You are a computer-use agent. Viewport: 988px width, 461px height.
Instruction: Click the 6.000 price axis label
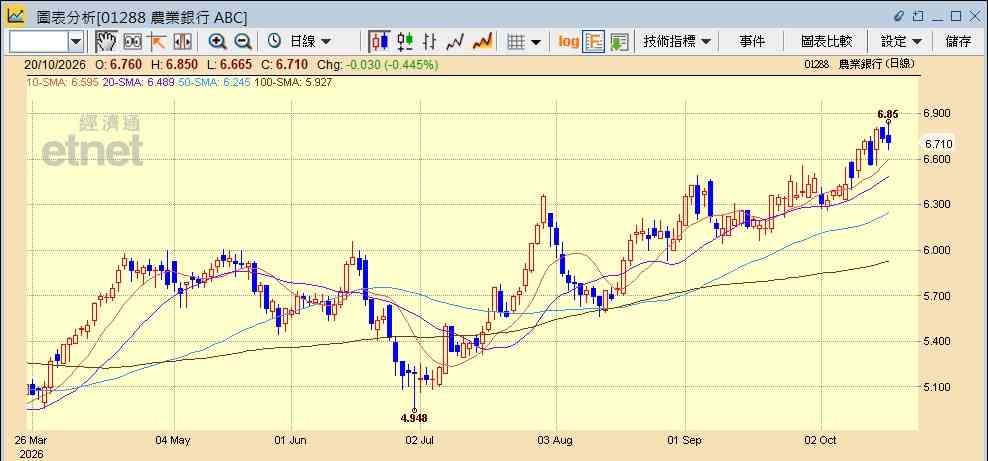937,250
